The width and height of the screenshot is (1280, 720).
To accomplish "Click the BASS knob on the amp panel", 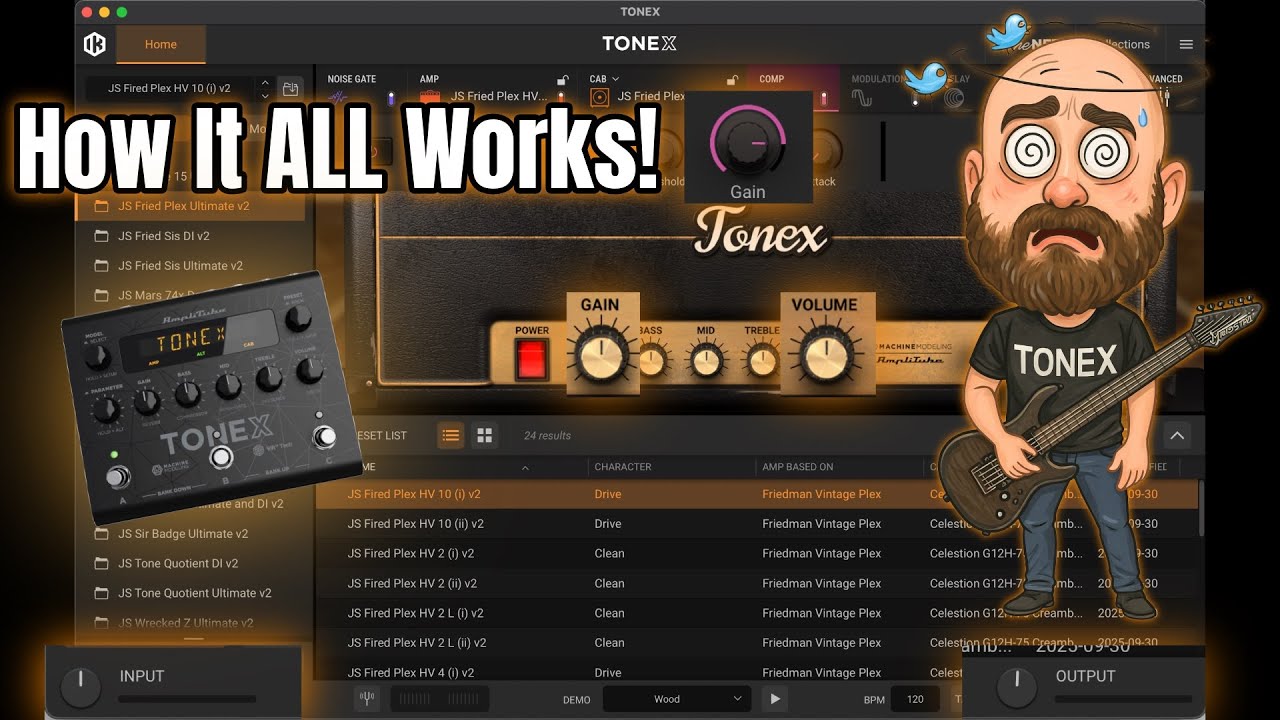I will [651, 360].
